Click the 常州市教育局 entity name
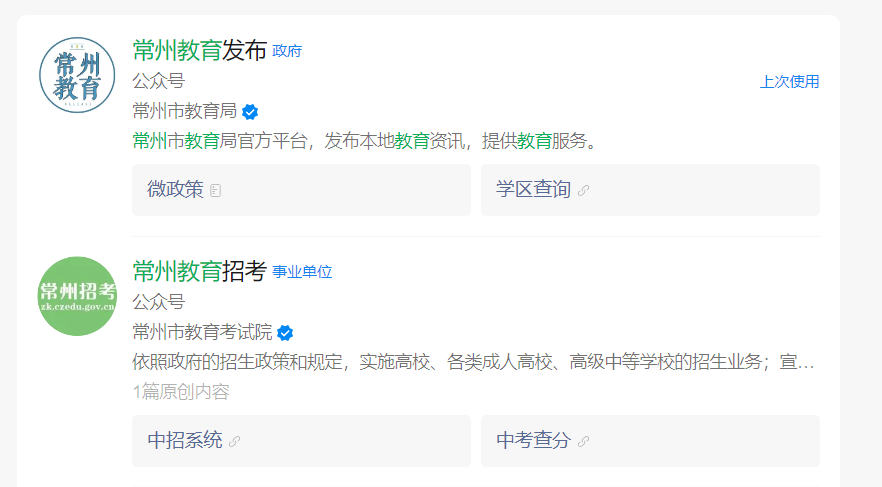882x487 pixels. tap(184, 111)
